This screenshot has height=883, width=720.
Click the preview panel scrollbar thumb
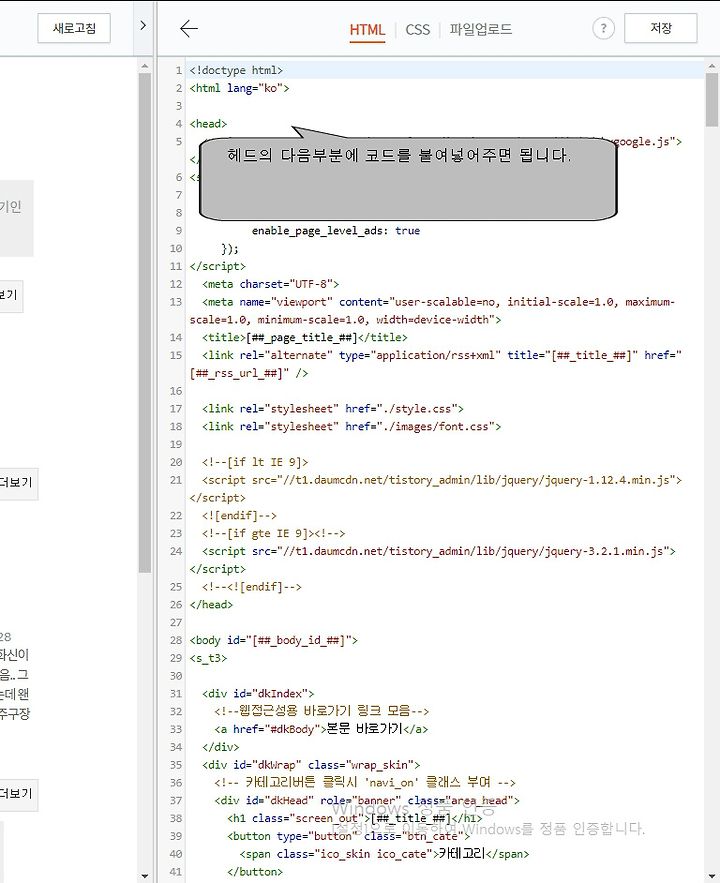(145, 323)
